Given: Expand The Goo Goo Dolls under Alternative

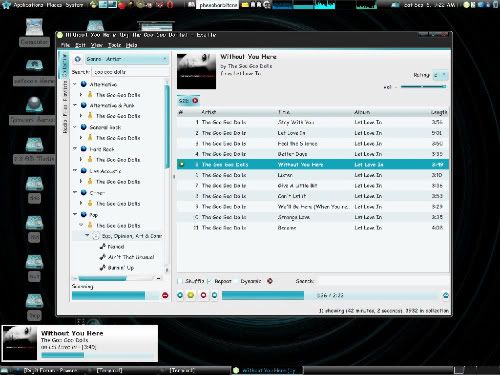Looking at the screenshot, I should [81, 95].
